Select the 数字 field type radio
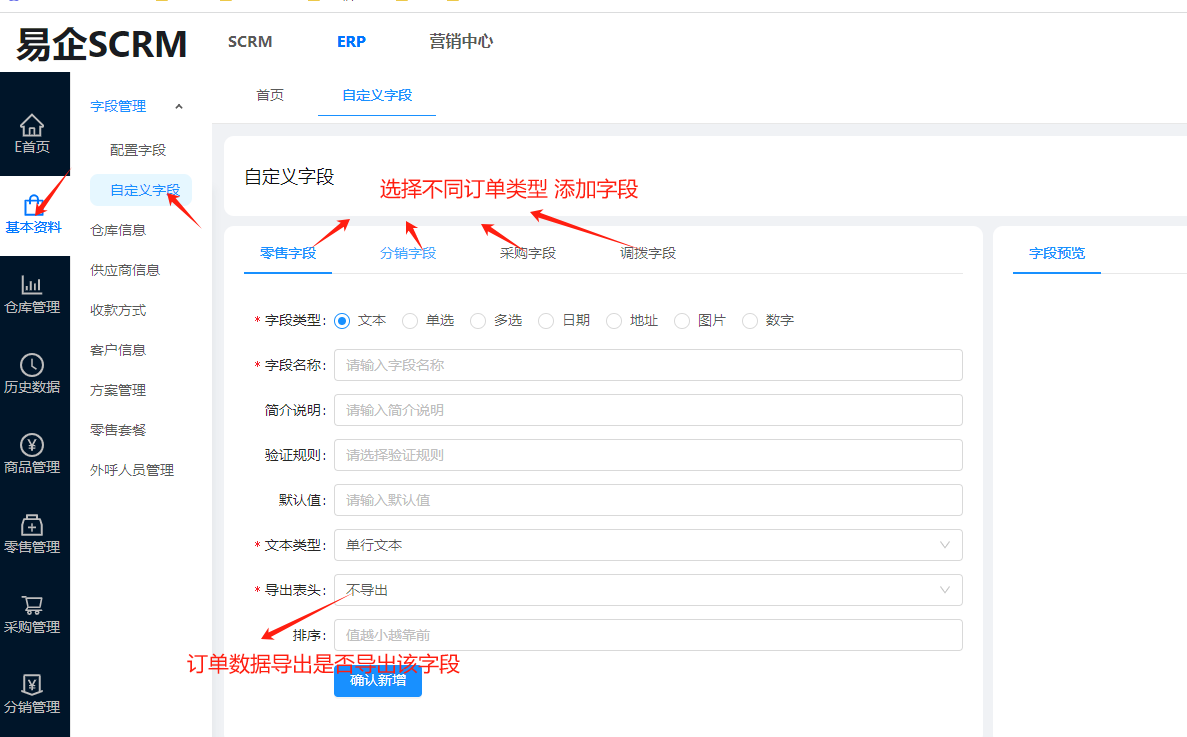Viewport: 1187px width, 737px height. [750, 321]
